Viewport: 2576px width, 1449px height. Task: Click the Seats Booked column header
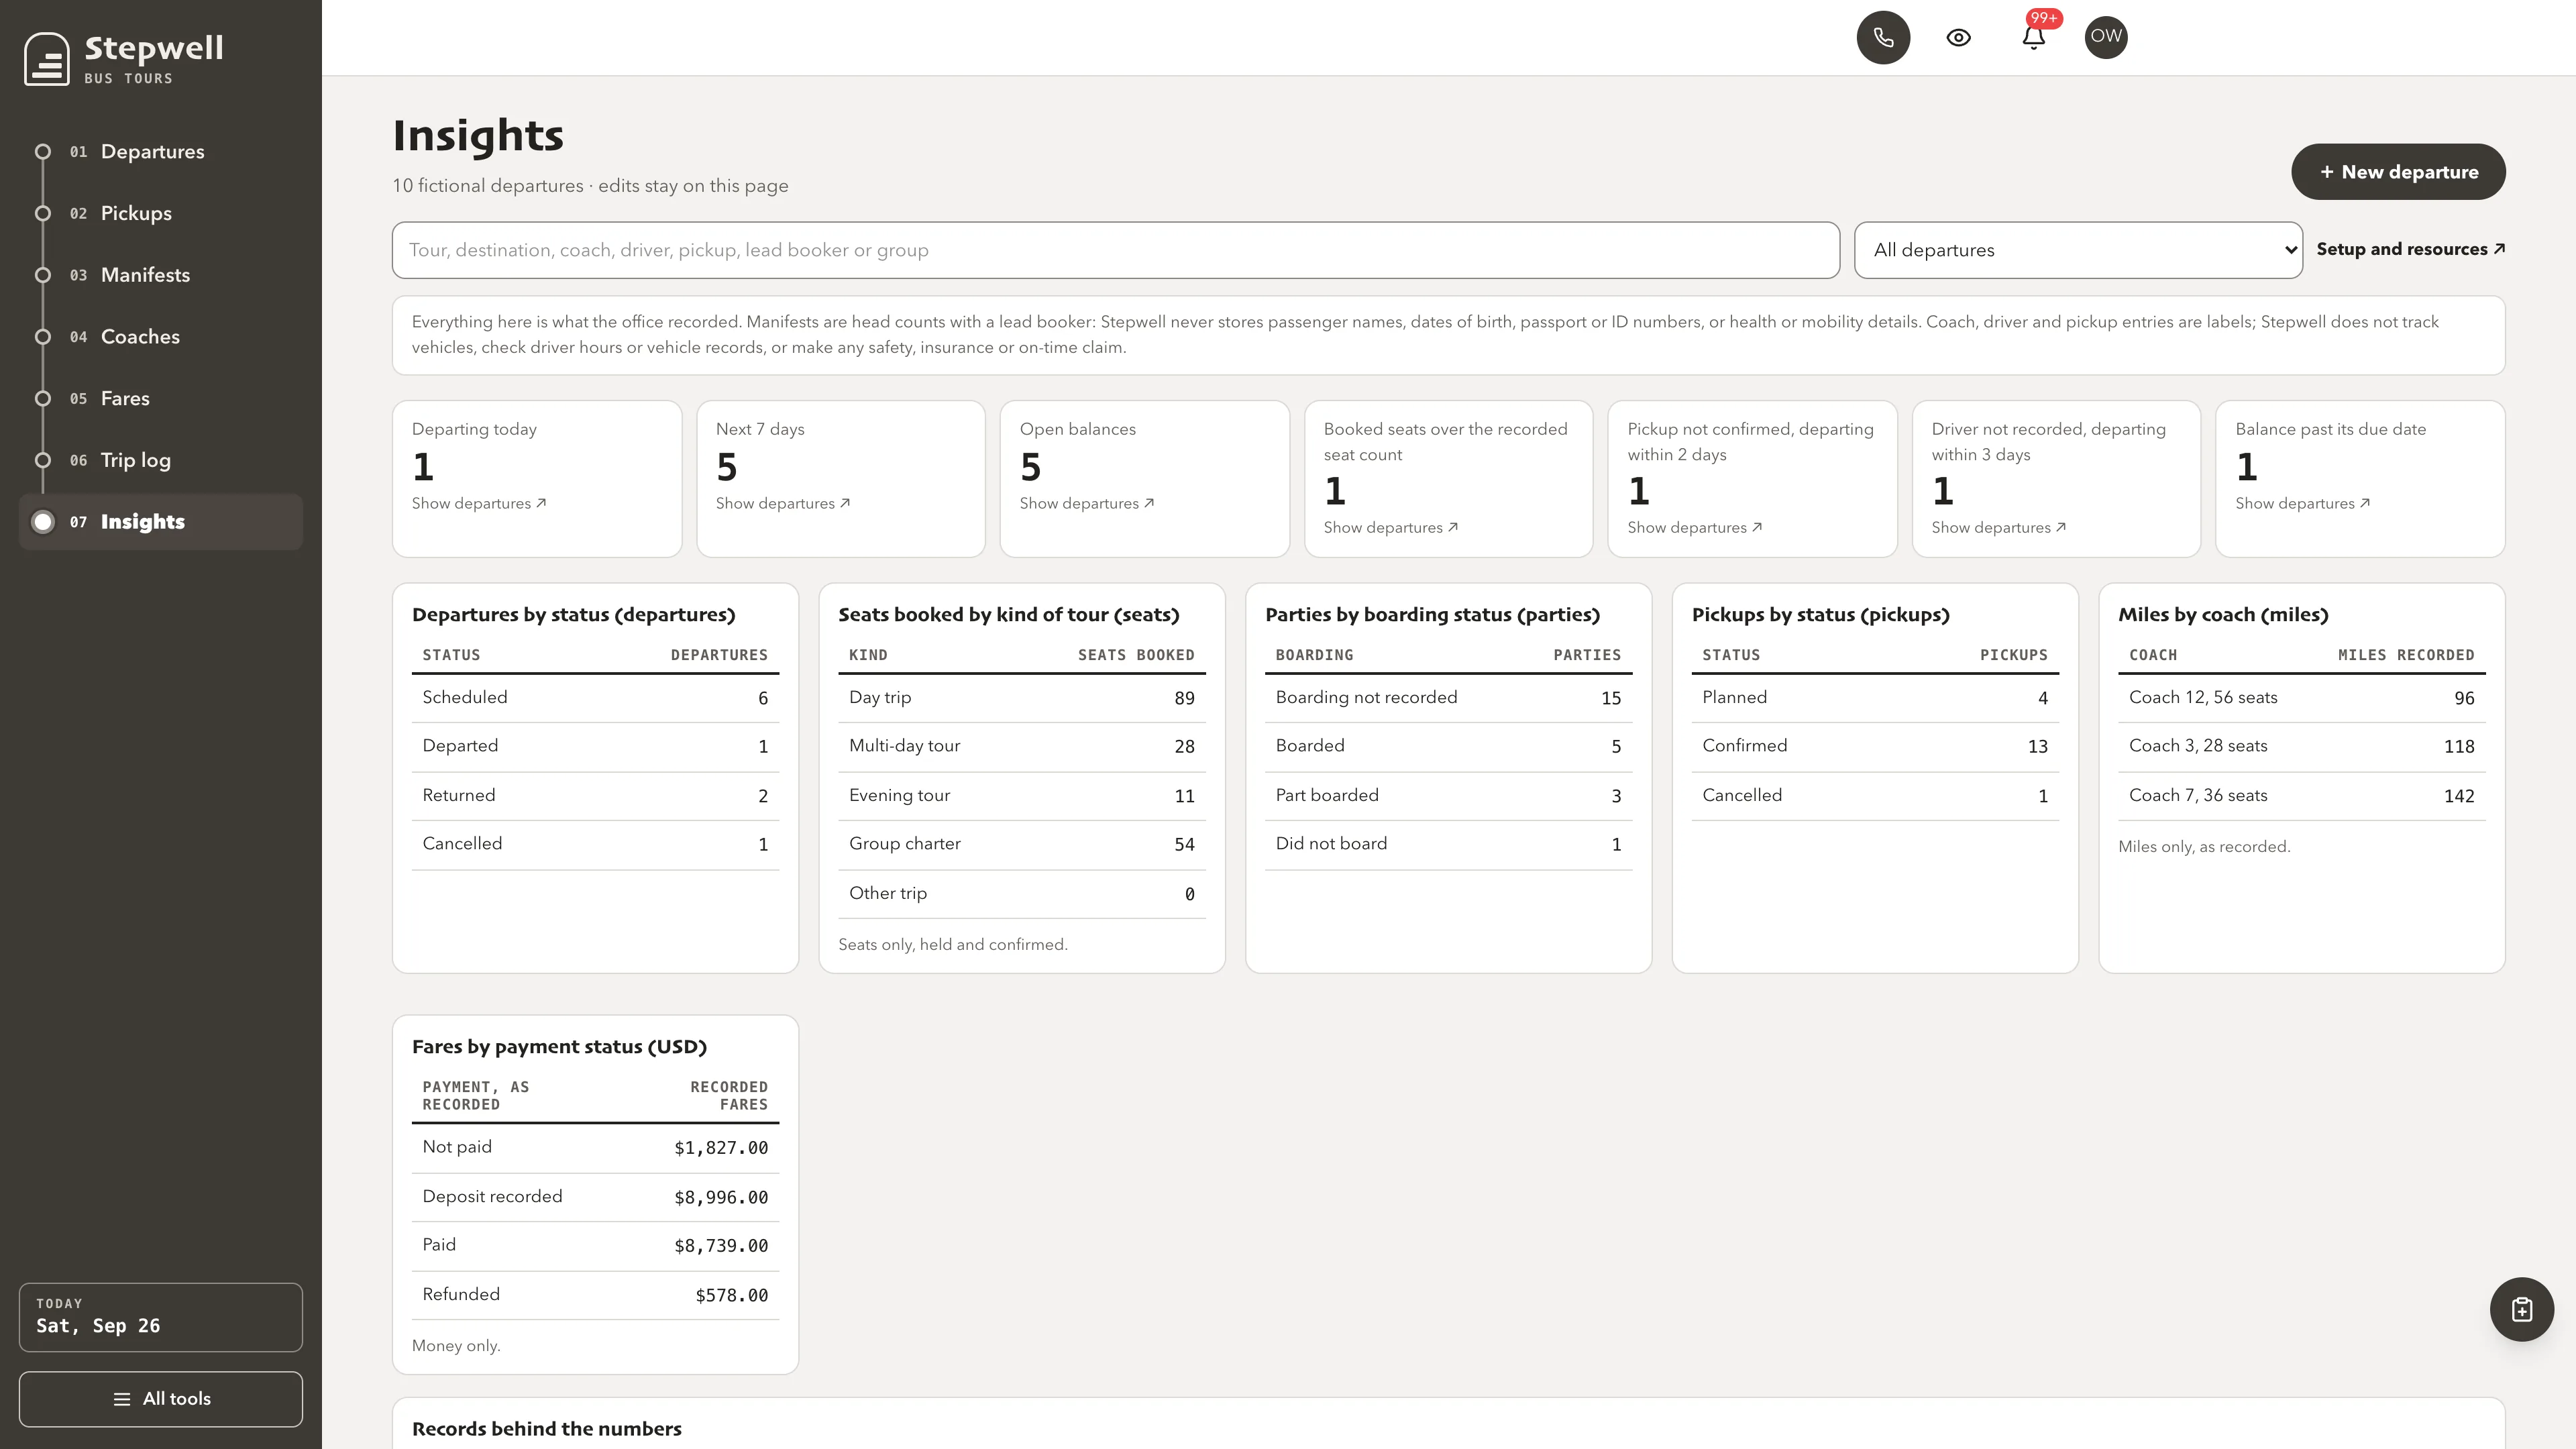click(1136, 655)
